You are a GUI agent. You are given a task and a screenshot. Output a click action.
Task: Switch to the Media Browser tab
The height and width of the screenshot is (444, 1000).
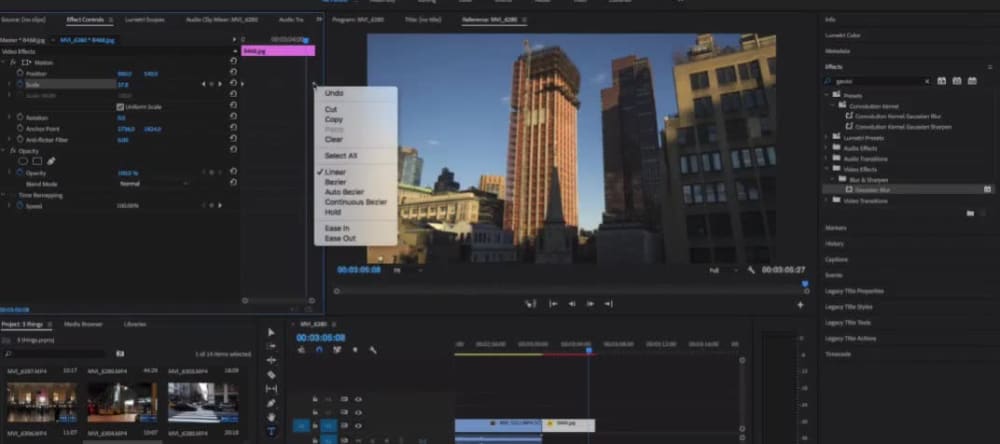(84, 324)
